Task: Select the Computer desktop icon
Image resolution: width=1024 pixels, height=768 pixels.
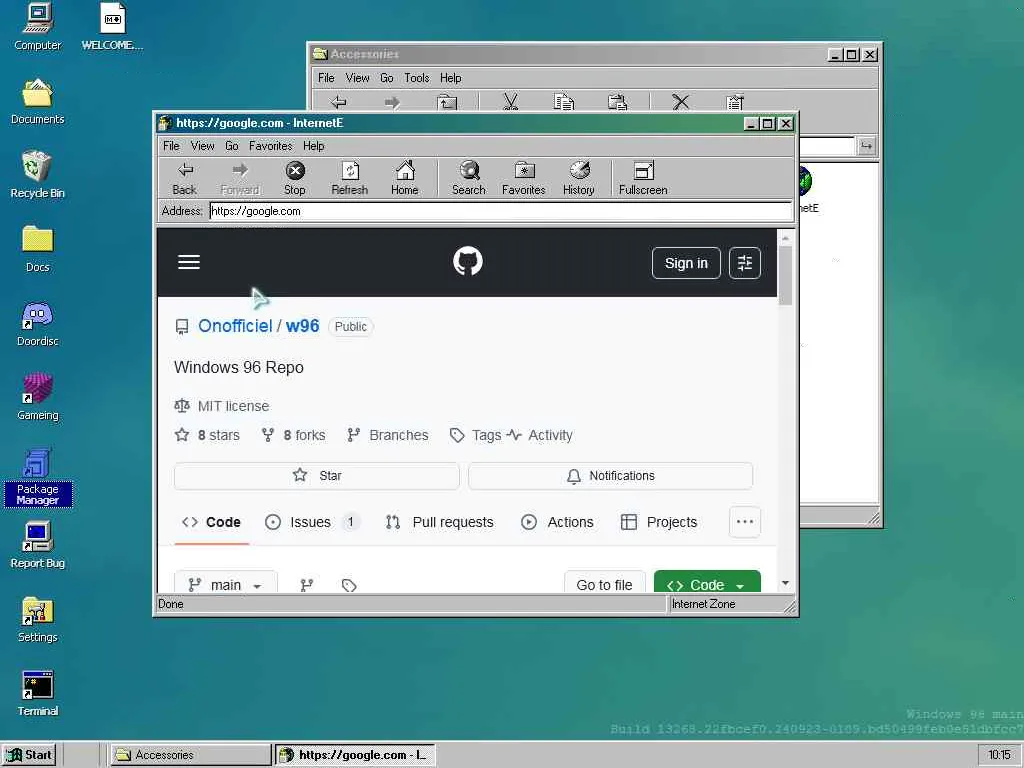Action: point(37,27)
